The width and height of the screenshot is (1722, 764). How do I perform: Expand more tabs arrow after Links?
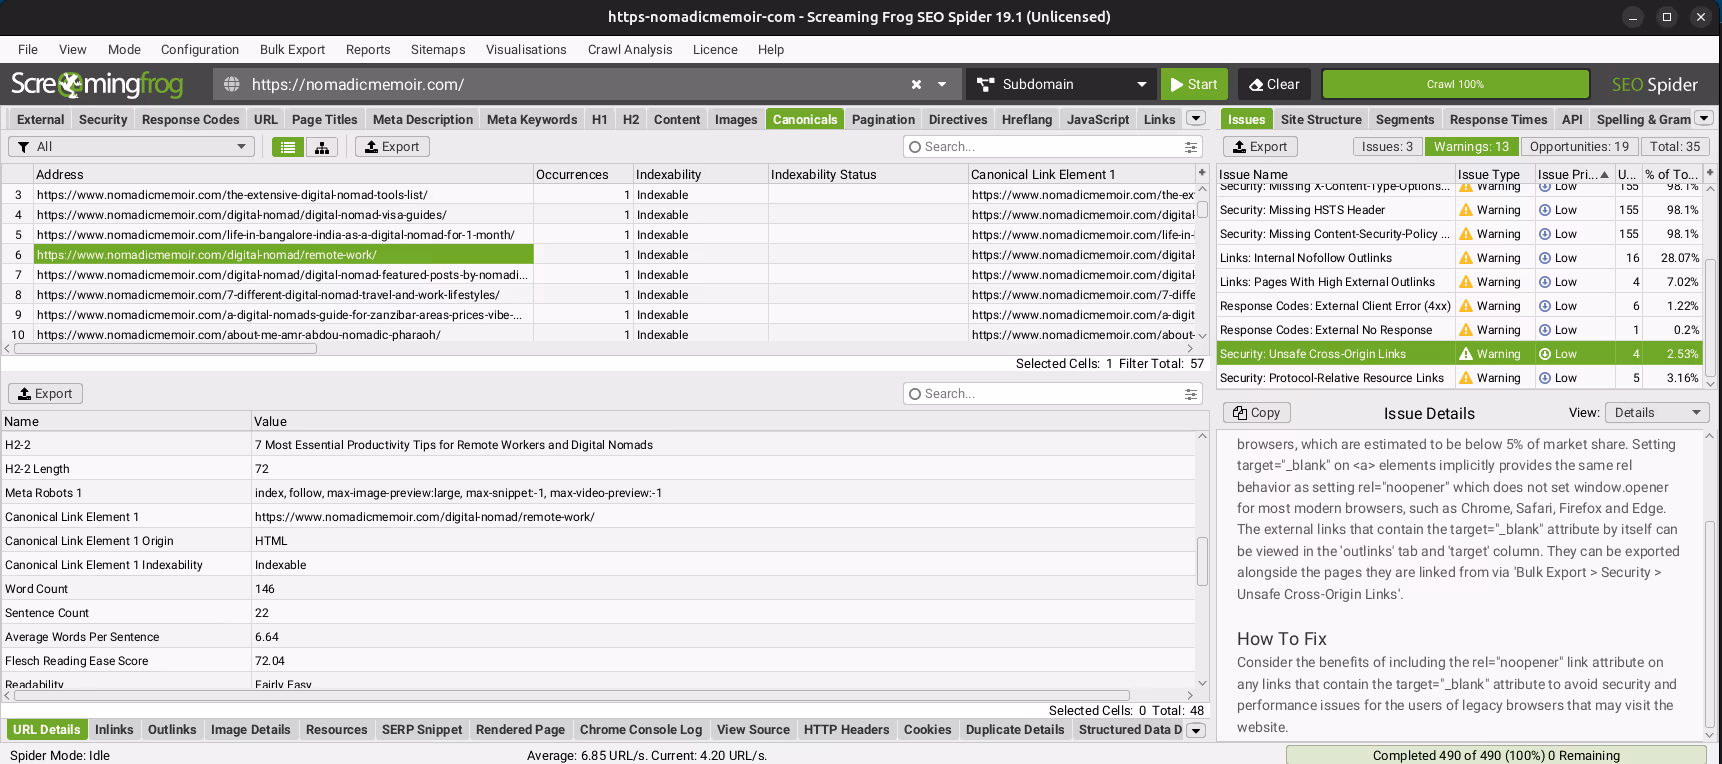[1195, 118]
